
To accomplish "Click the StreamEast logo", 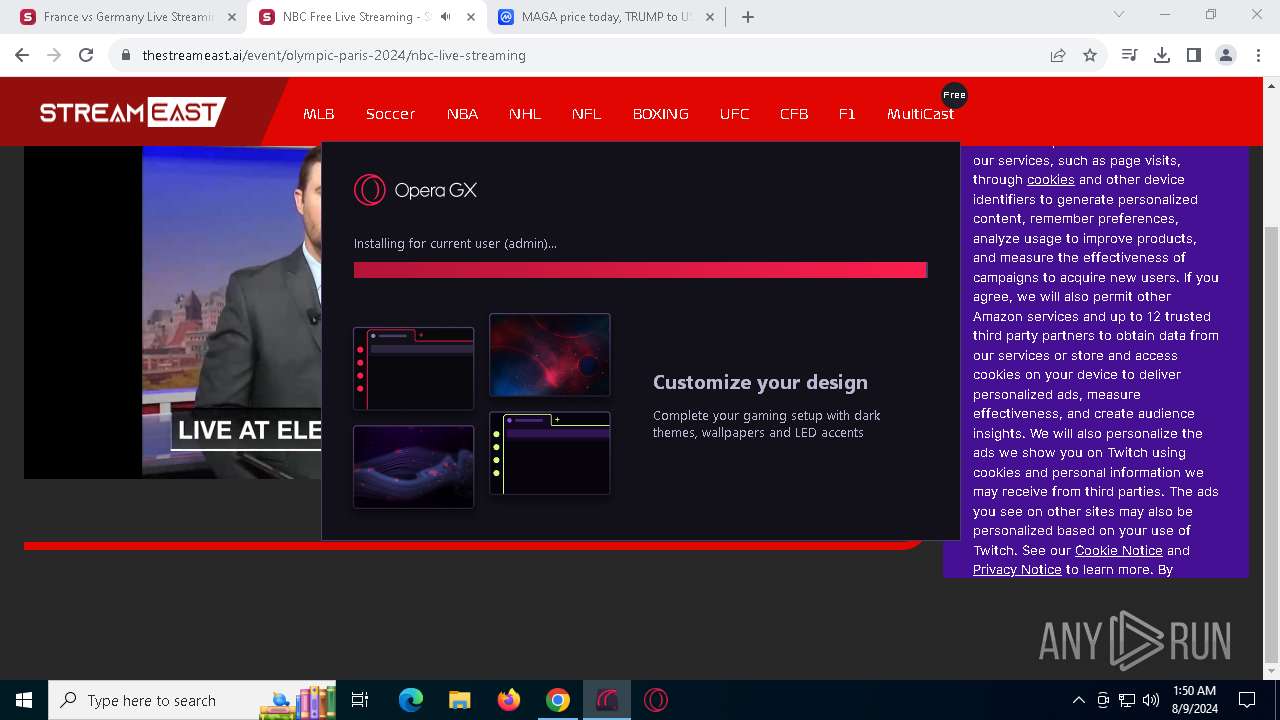I will 133,112.
